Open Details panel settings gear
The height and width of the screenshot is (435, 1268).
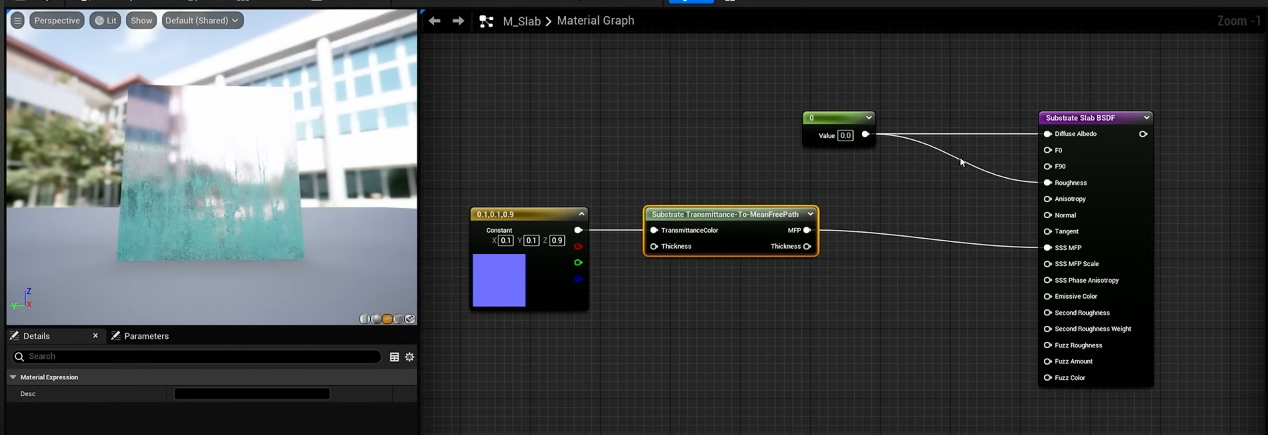(409, 357)
